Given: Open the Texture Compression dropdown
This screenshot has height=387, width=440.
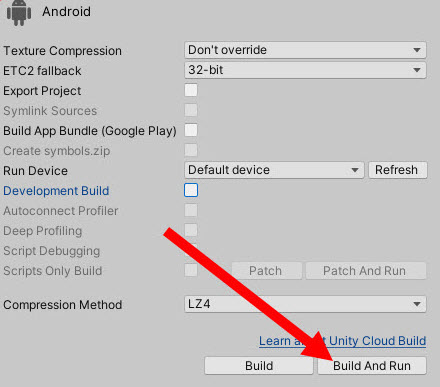Looking at the screenshot, I should point(305,50).
